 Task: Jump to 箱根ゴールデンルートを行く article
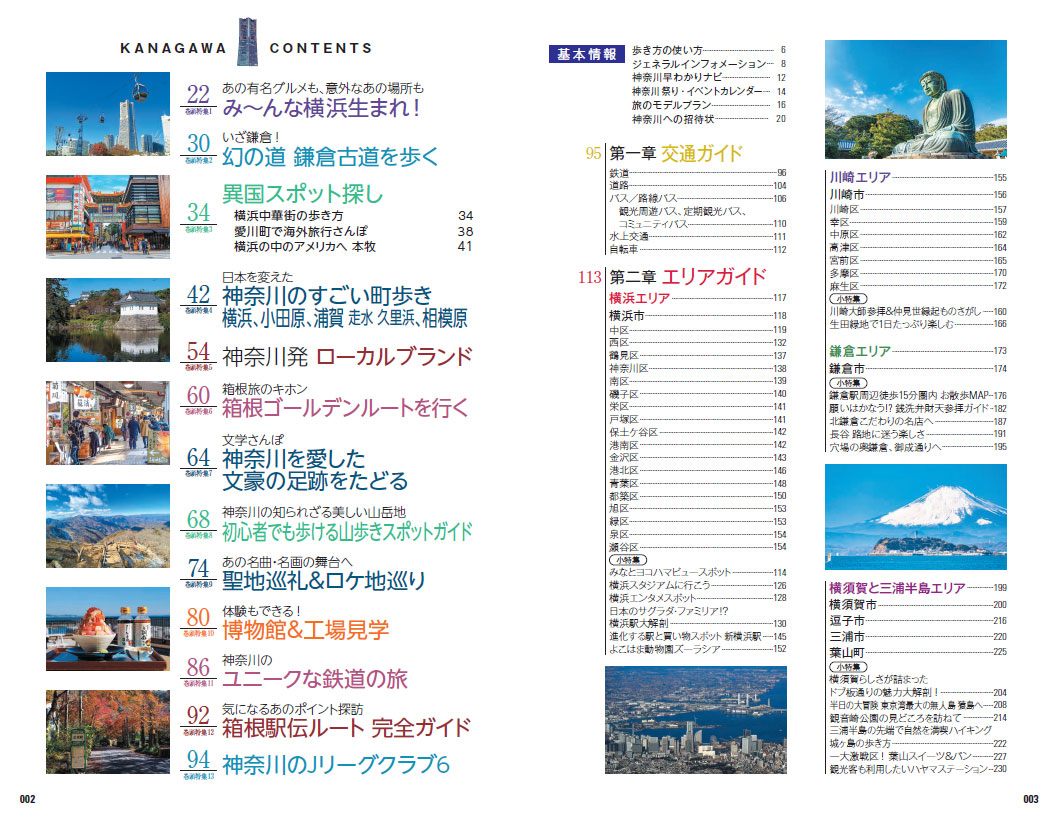click(x=345, y=407)
